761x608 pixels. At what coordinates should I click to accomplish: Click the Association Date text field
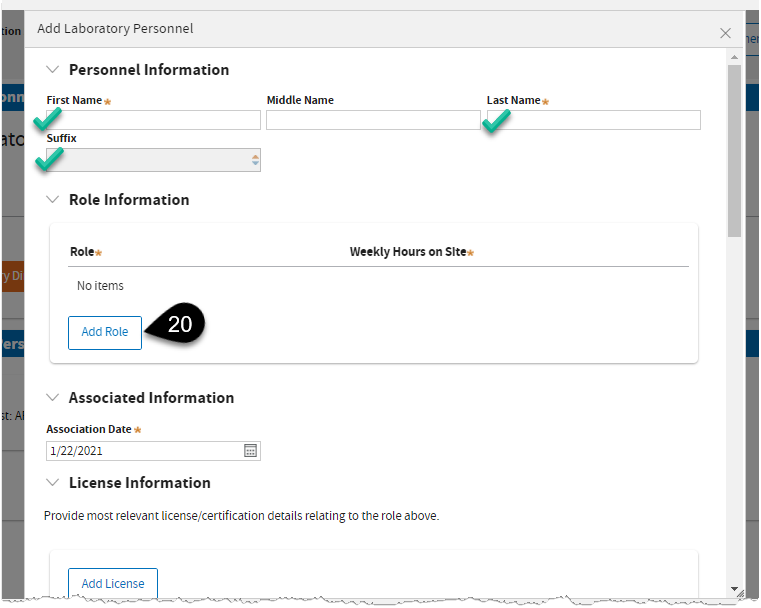pos(144,451)
